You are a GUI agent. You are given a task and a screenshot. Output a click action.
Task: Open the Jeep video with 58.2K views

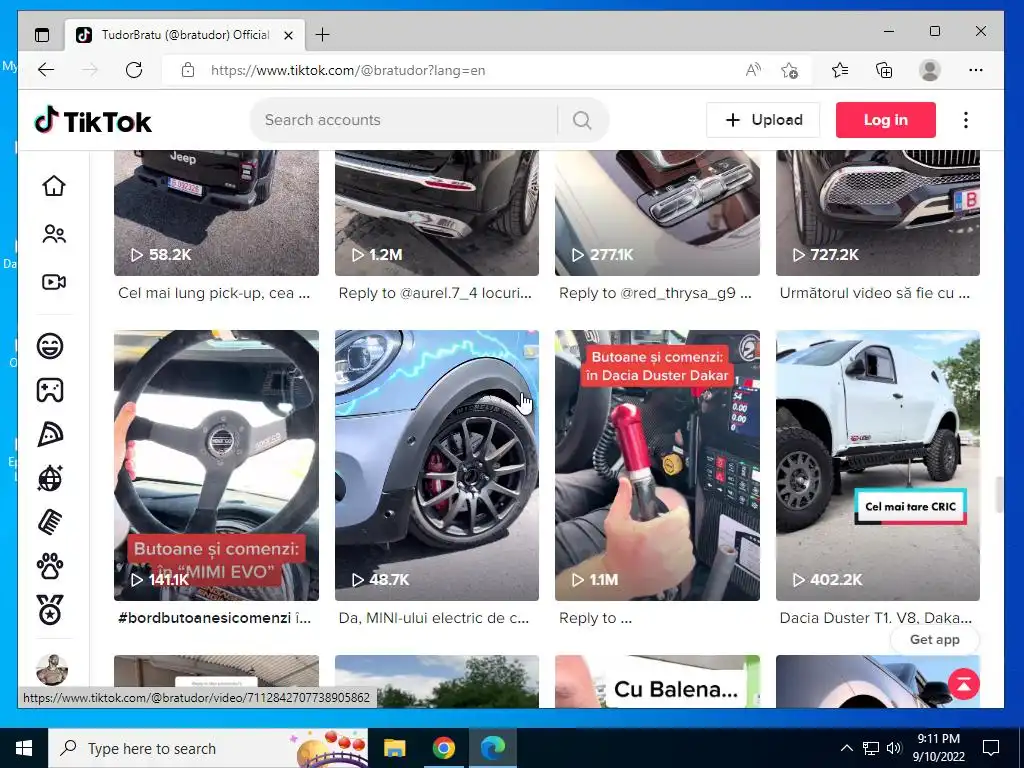point(216,212)
